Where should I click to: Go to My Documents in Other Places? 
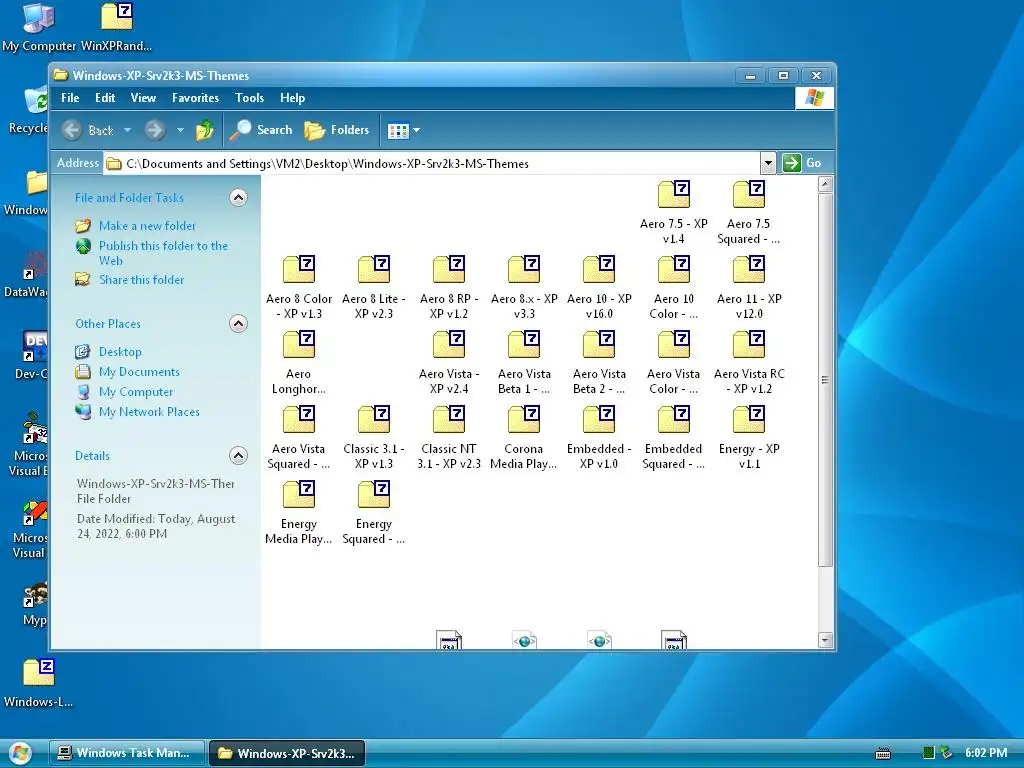point(127,372)
